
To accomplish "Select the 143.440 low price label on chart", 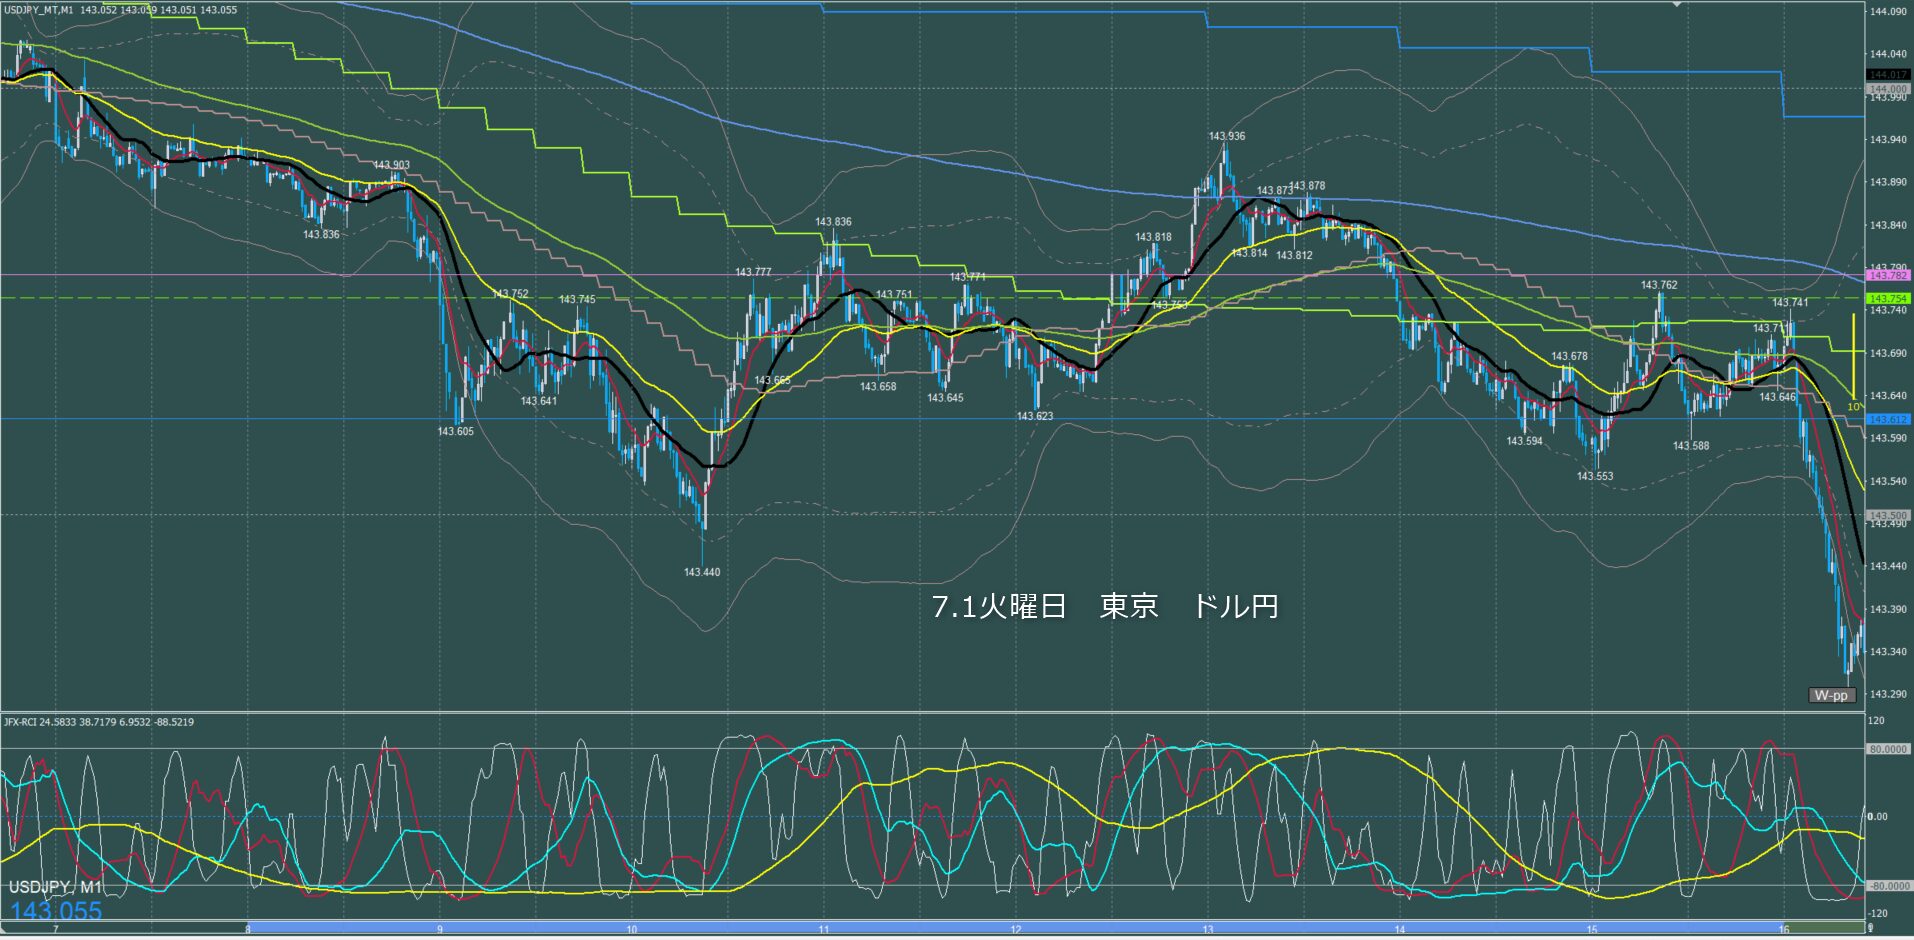I will click(x=702, y=572).
